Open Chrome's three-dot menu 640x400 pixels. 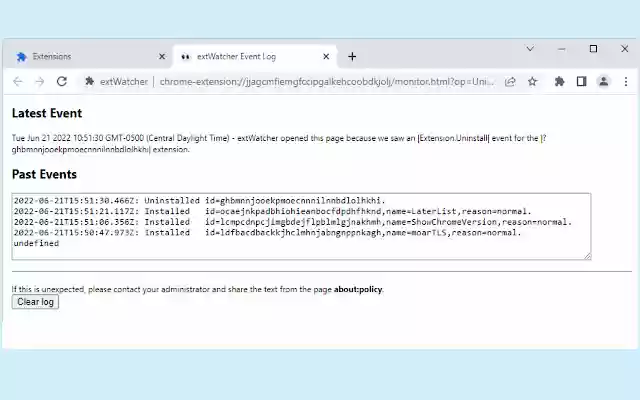point(626,82)
